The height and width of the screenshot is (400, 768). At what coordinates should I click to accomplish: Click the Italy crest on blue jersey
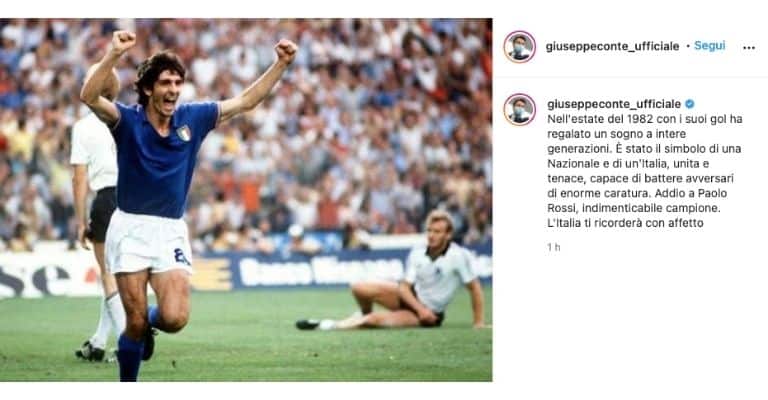183,133
